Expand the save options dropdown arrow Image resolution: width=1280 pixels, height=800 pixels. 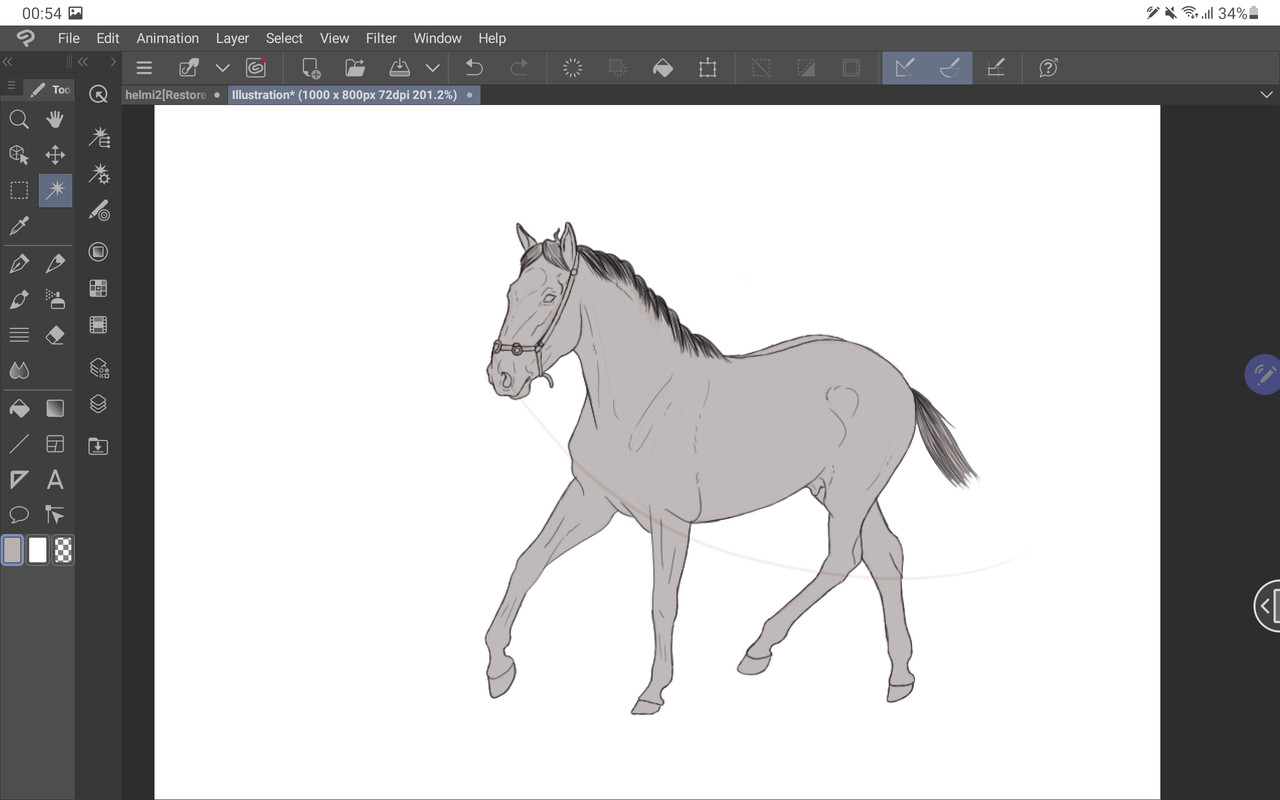432,68
